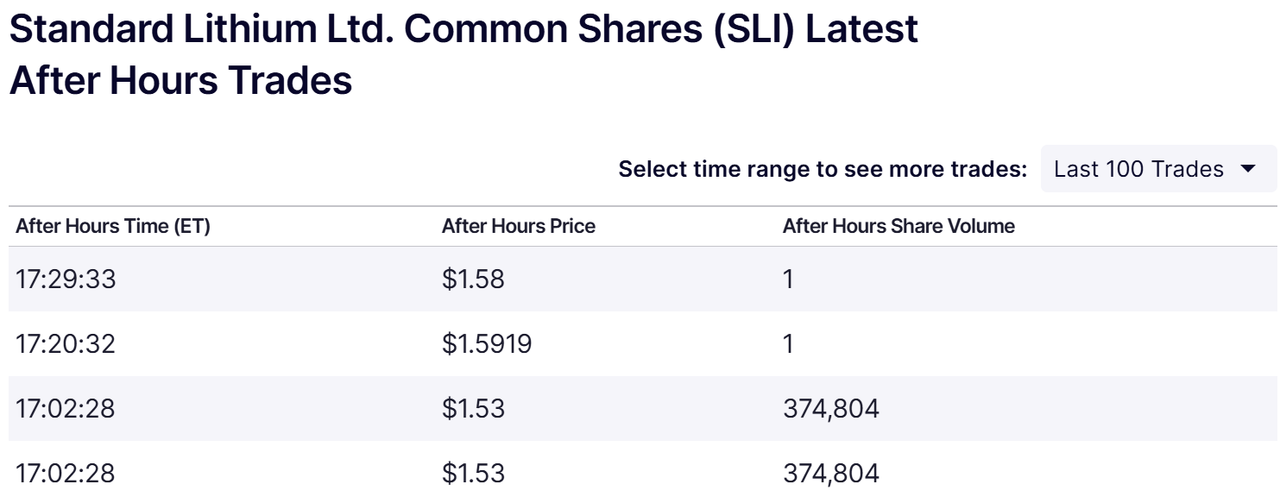Click the $1.5919 price cell
Image resolution: width=1280 pixels, height=502 pixels.
(x=486, y=344)
